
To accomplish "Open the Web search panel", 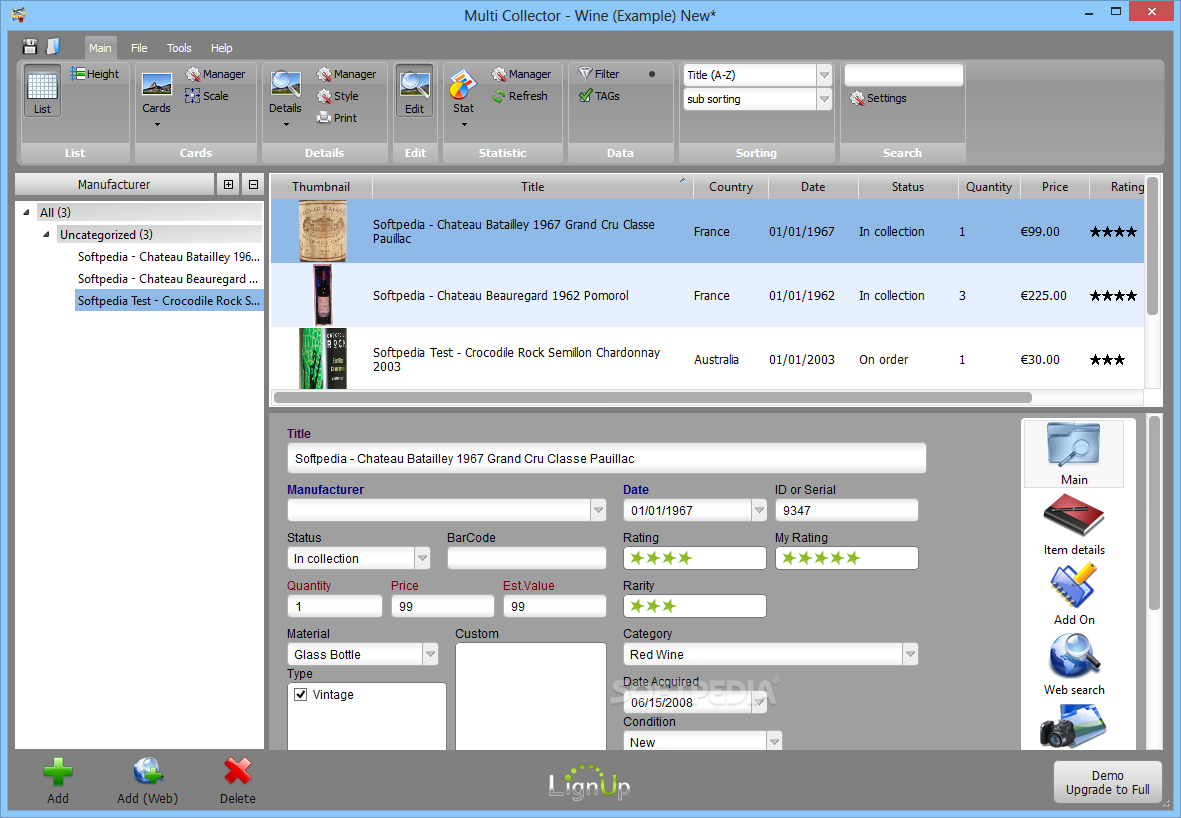I will (x=1073, y=664).
